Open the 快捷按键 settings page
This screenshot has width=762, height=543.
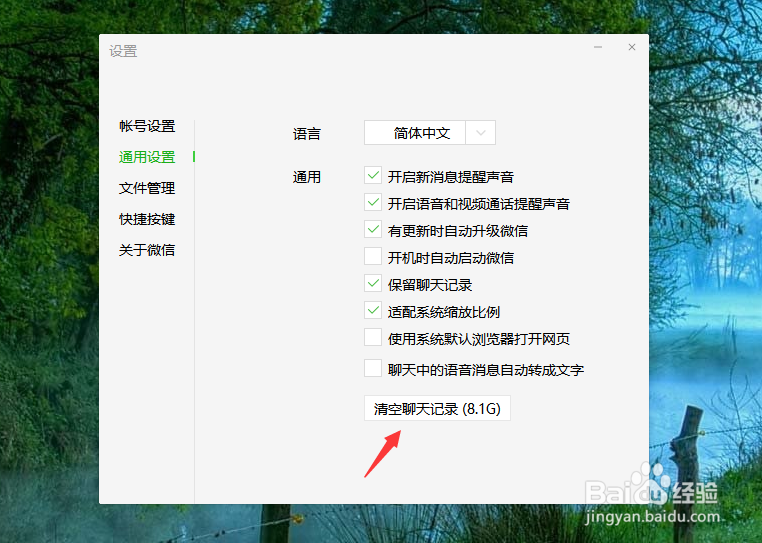[147, 219]
